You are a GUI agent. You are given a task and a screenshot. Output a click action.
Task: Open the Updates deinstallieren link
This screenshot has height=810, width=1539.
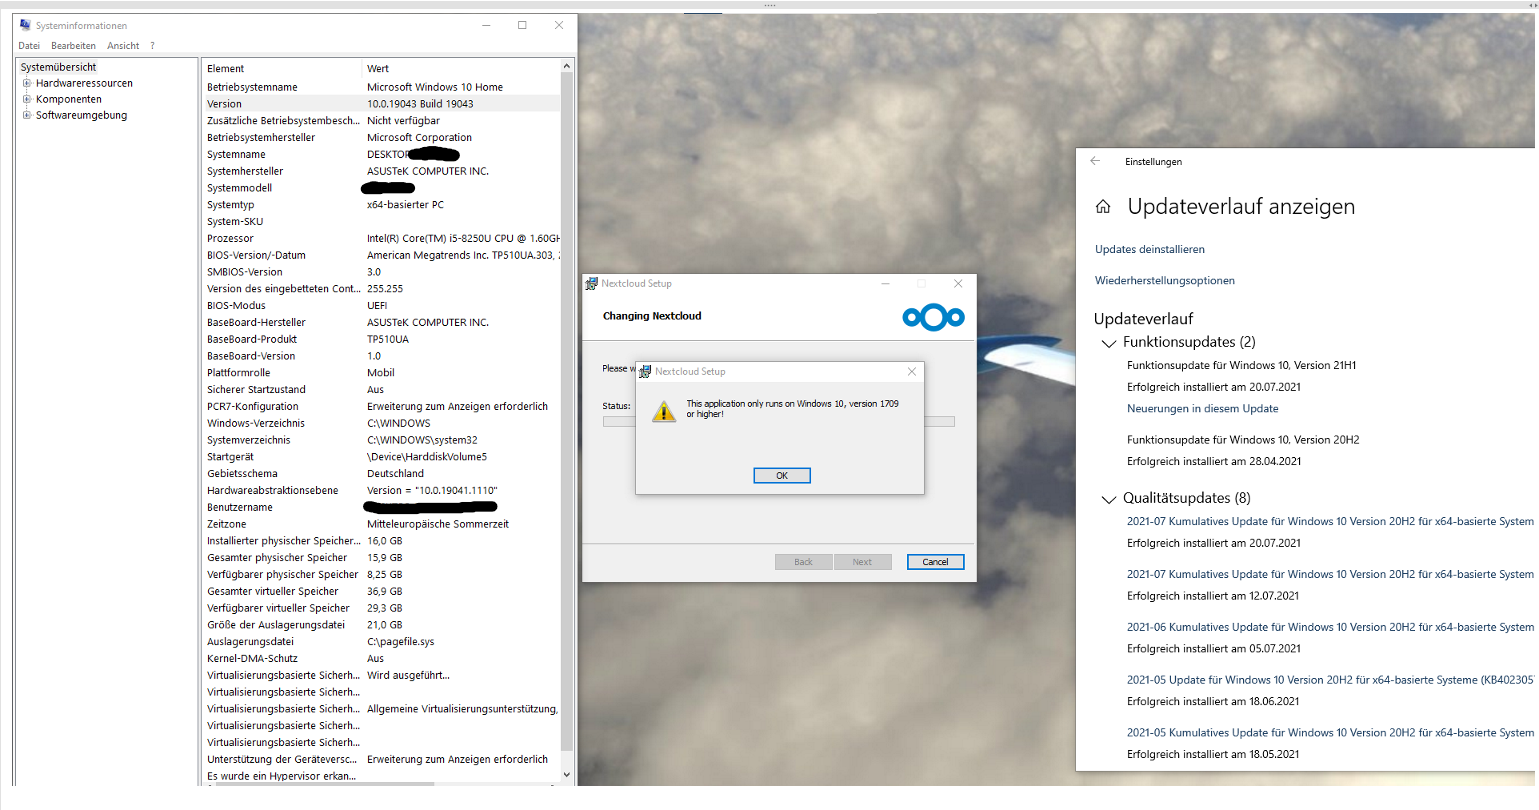pyautogui.click(x=1150, y=250)
